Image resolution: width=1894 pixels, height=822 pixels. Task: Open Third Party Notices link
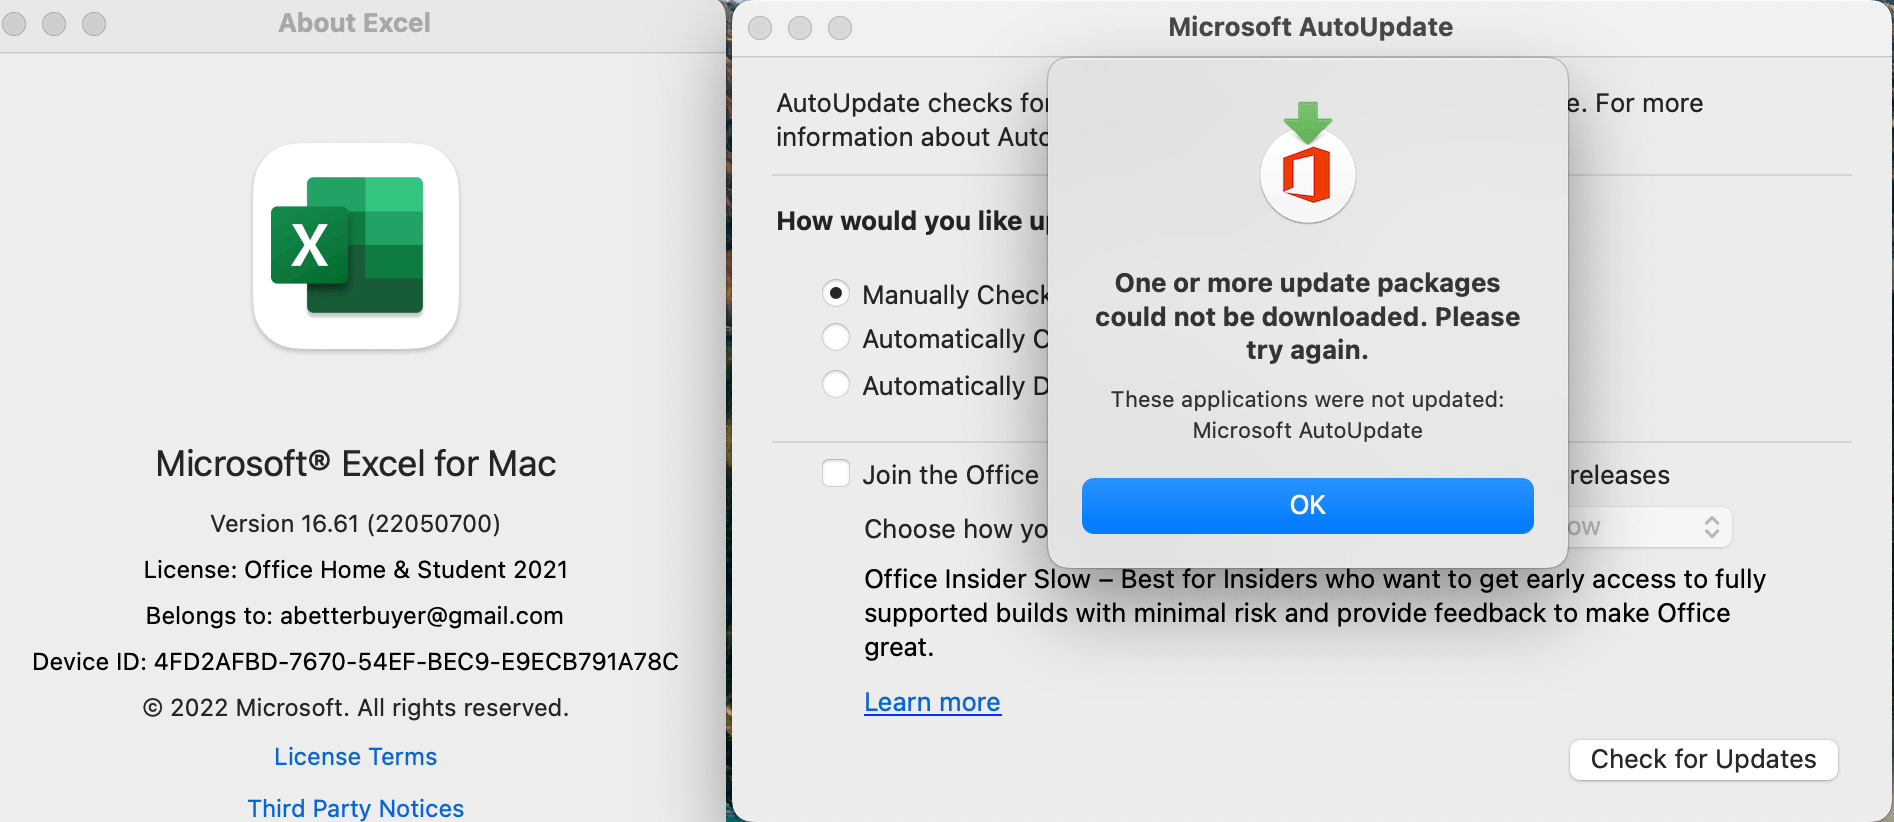356,808
